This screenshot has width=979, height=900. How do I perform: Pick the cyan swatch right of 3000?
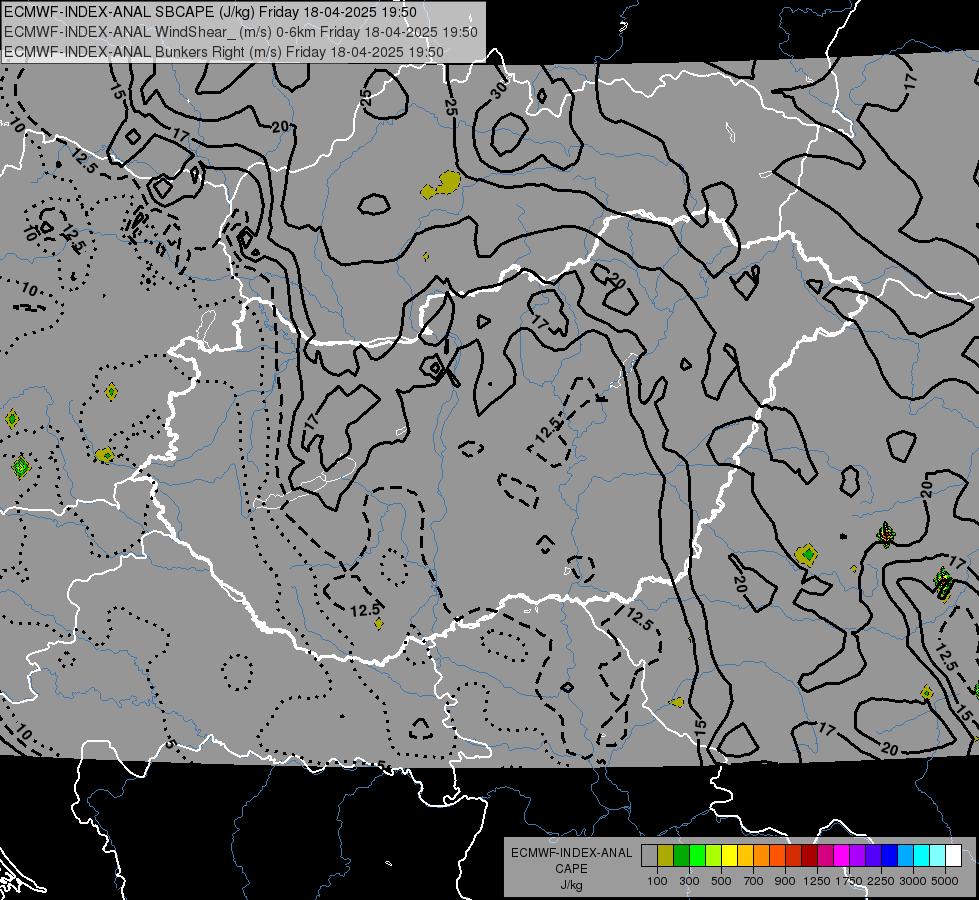click(922, 856)
